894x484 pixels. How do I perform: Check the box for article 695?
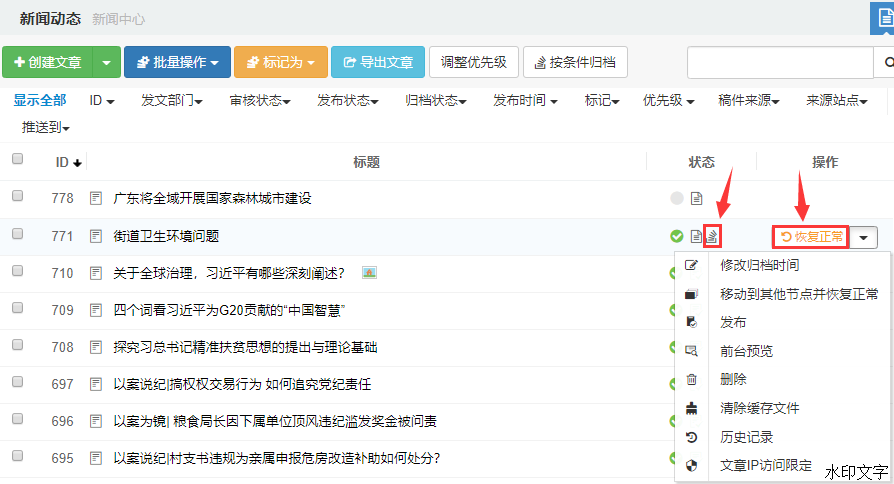pos(18,456)
